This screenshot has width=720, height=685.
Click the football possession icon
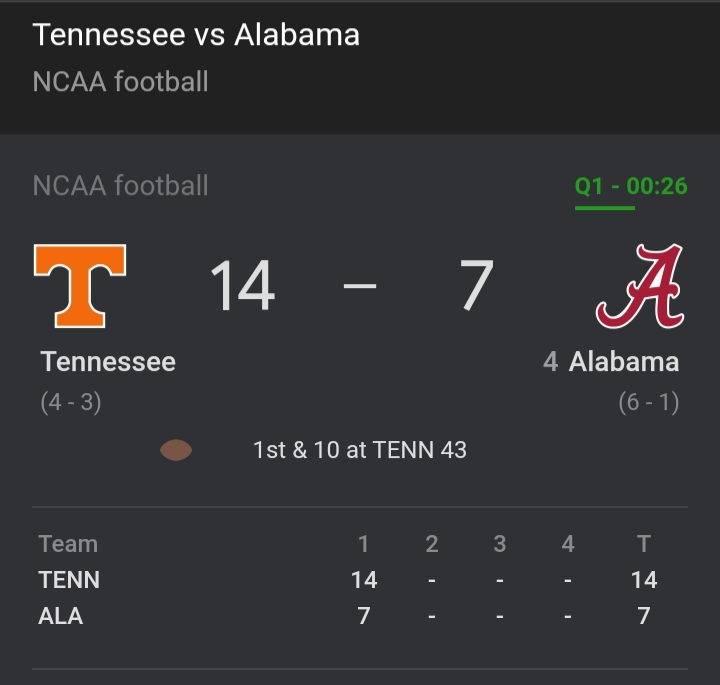click(176, 450)
